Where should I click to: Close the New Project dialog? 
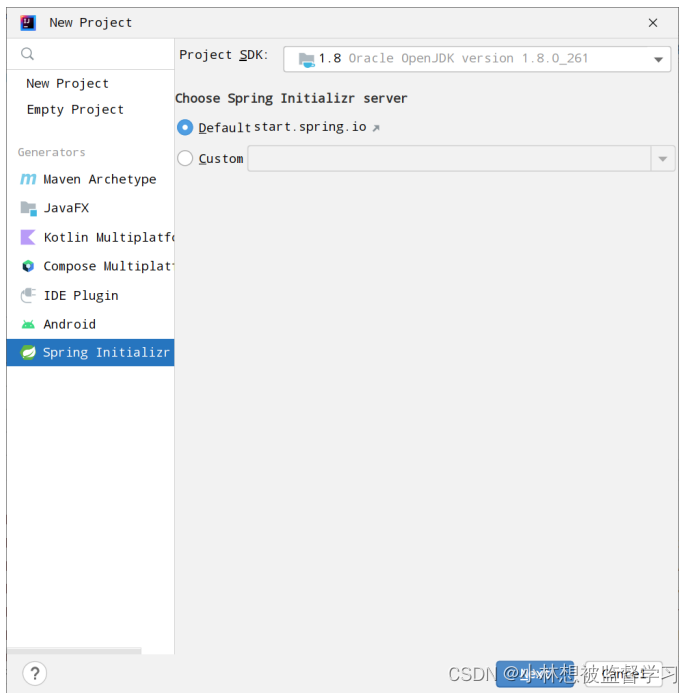click(653, 23)
